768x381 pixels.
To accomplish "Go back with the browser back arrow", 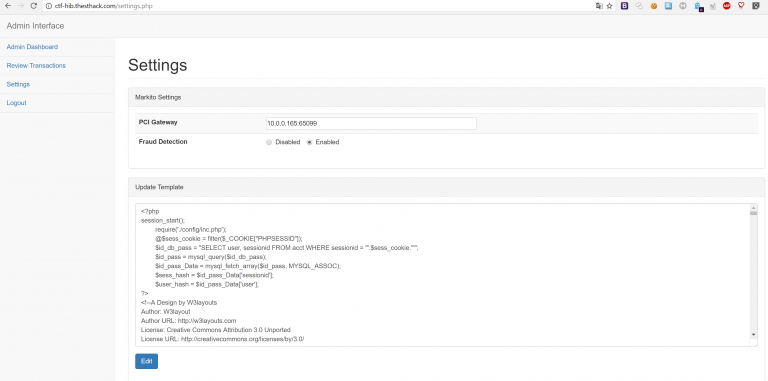I will 7,6.
